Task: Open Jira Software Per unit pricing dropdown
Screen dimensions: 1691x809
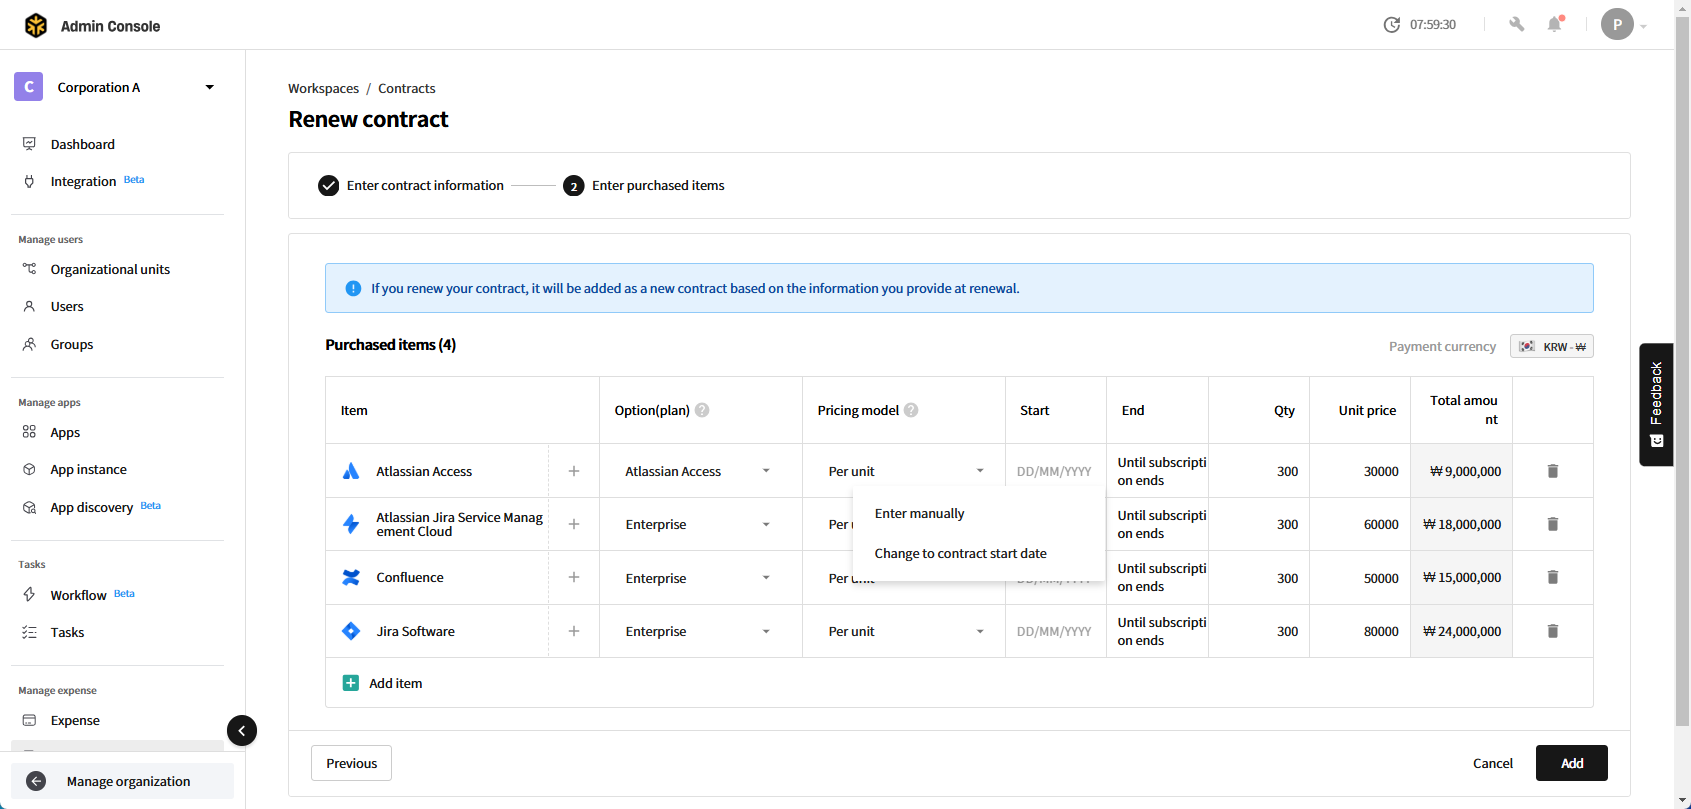Action: (905, 631)
